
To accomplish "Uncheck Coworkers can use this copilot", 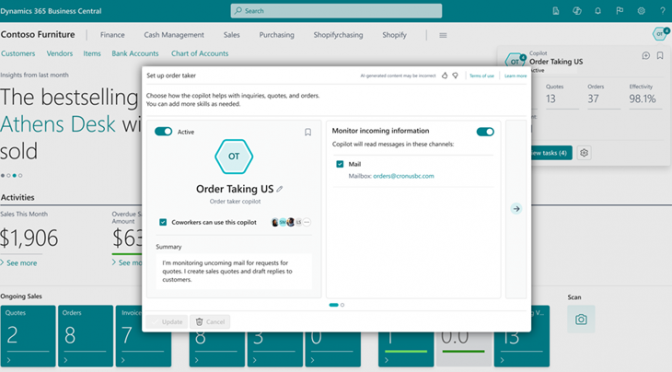I will pyautogui.click(x=163, y=222).
